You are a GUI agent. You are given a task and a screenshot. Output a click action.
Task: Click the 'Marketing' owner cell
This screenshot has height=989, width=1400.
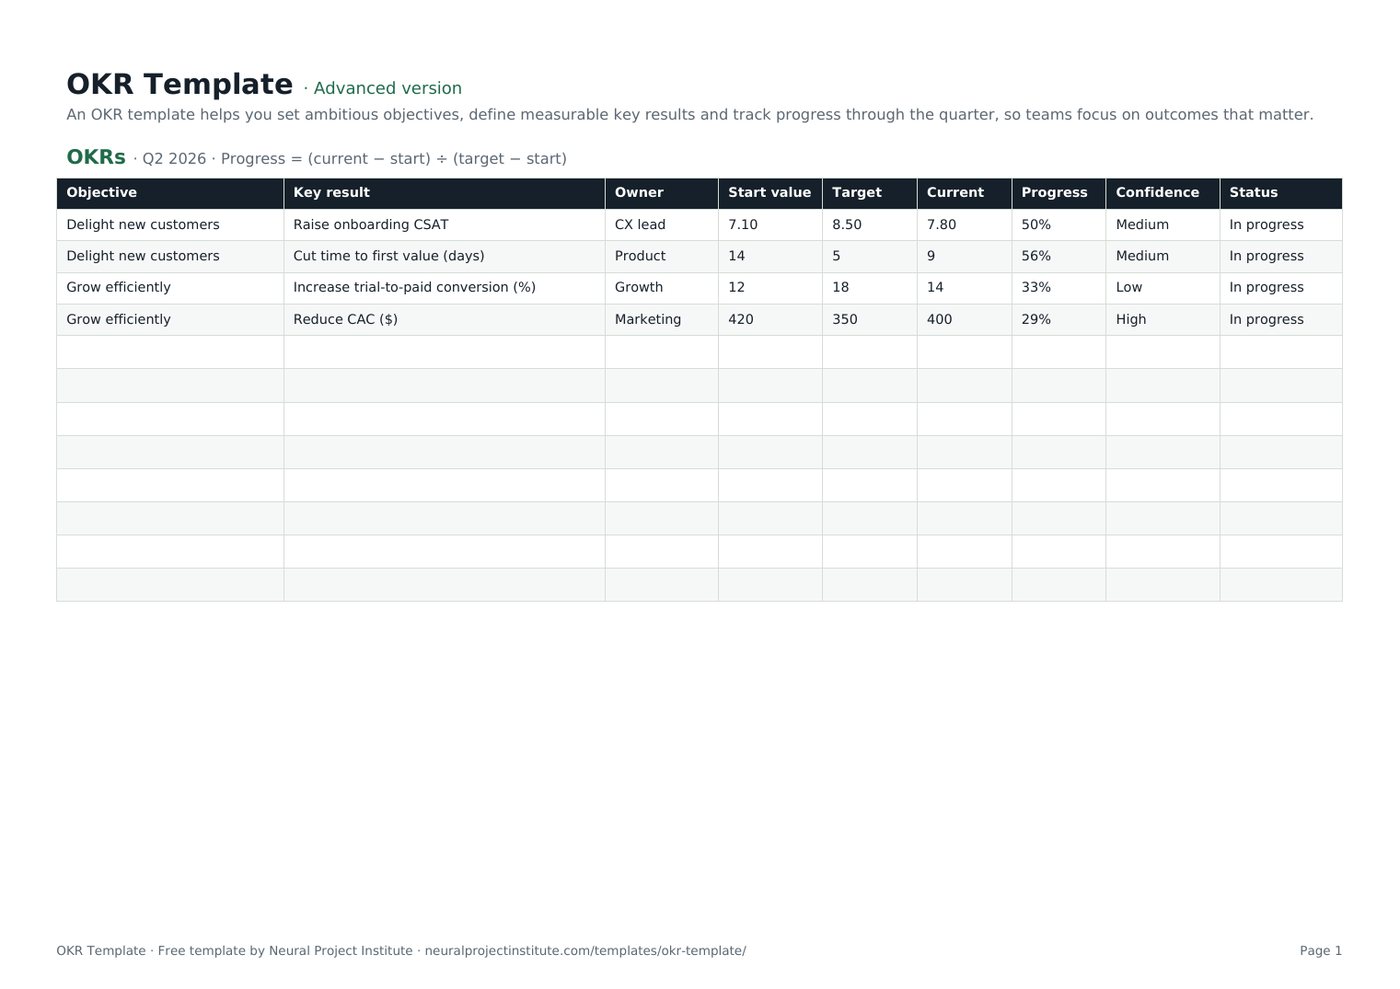coord(661,320)
